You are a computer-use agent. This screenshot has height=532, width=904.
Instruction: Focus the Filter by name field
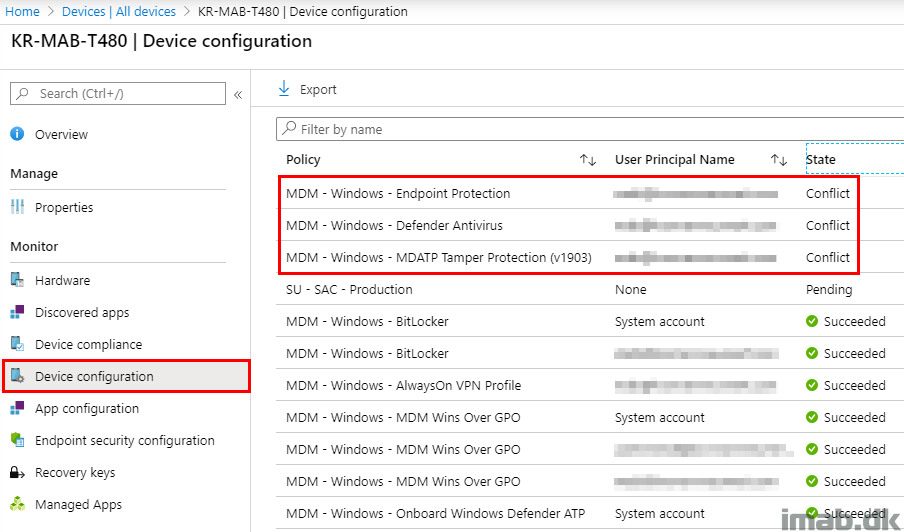pyautogui.click(x=590, y=129)
